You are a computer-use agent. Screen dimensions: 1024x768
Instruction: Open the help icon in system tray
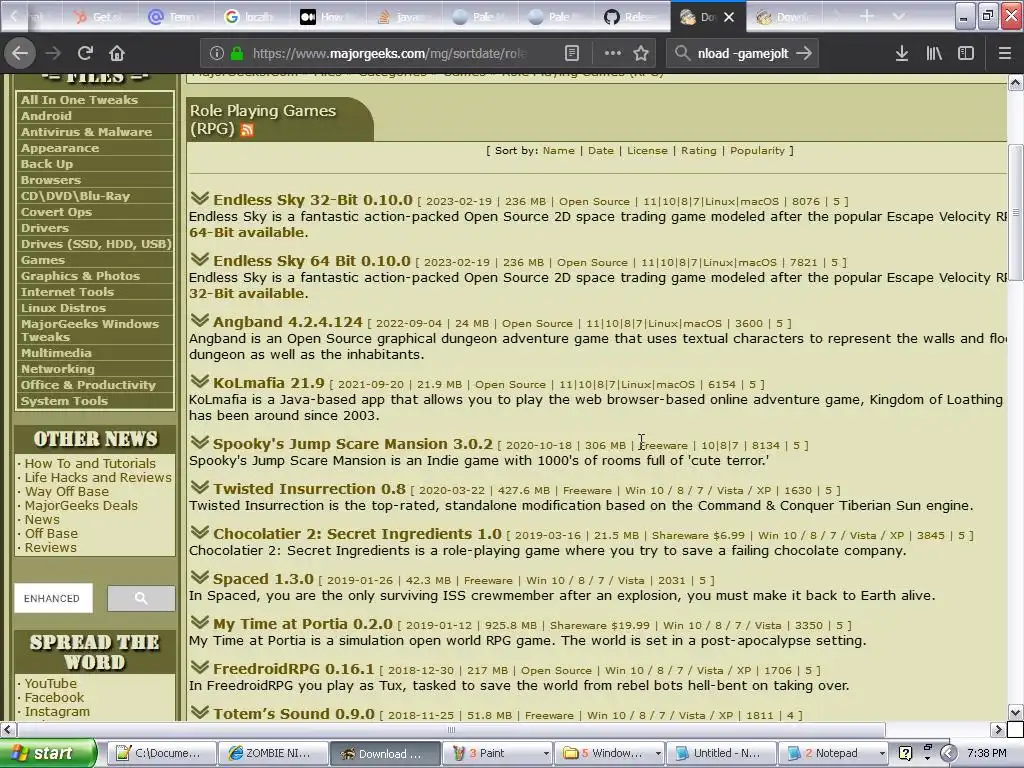tap(905, 753)
